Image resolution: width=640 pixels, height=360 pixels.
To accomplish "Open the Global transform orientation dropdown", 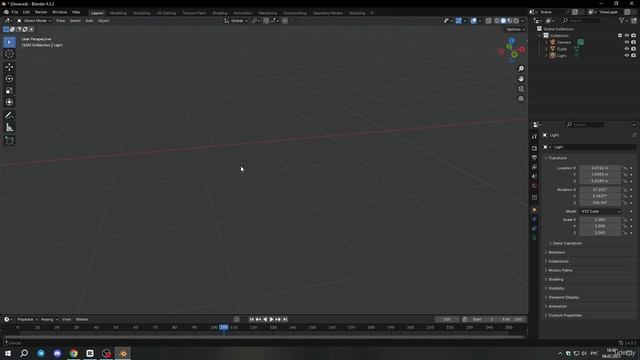I will point(236,21).
